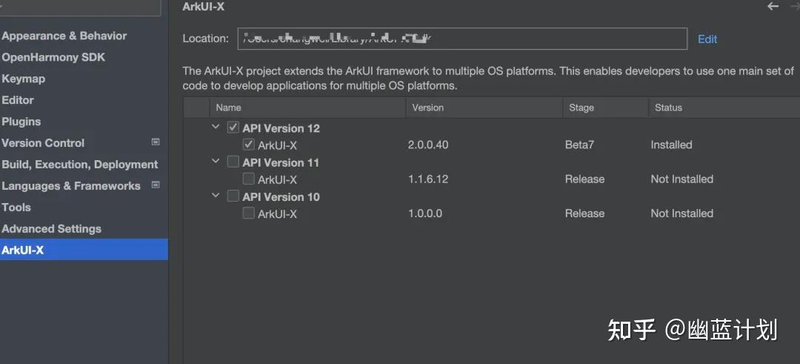Uncheck the ArkUI-X 2.0.0.40 checkbox
Screen dimensions: 800x364
coord(248,144)
